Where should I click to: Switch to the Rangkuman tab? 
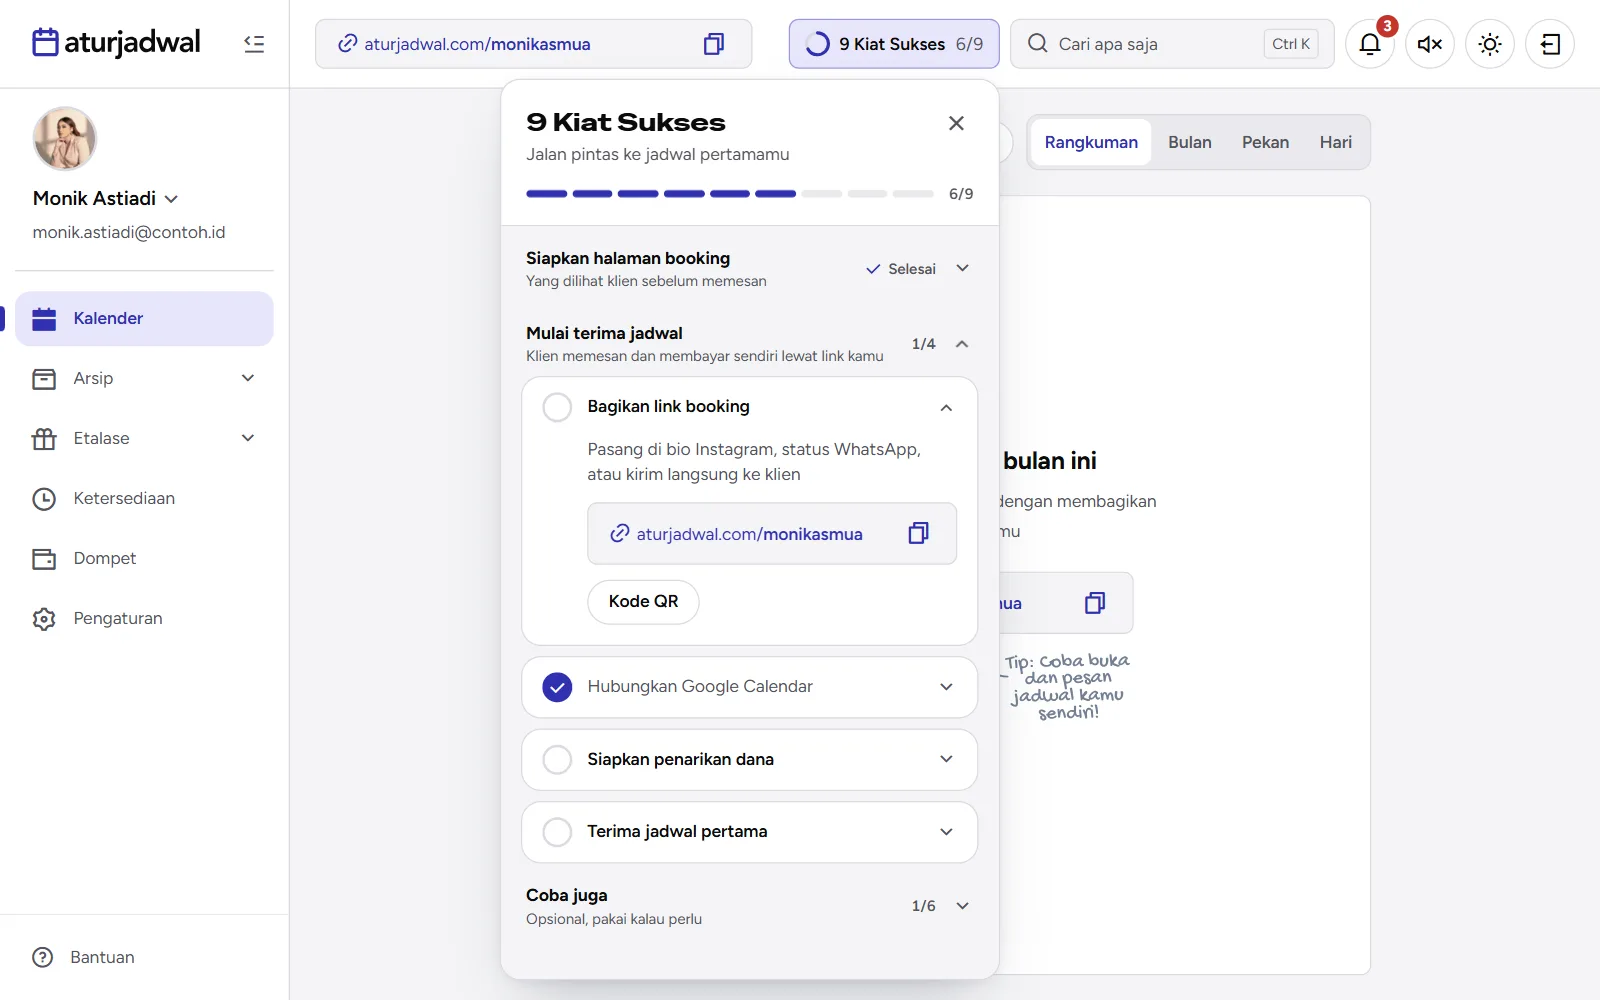(1091, 142)
